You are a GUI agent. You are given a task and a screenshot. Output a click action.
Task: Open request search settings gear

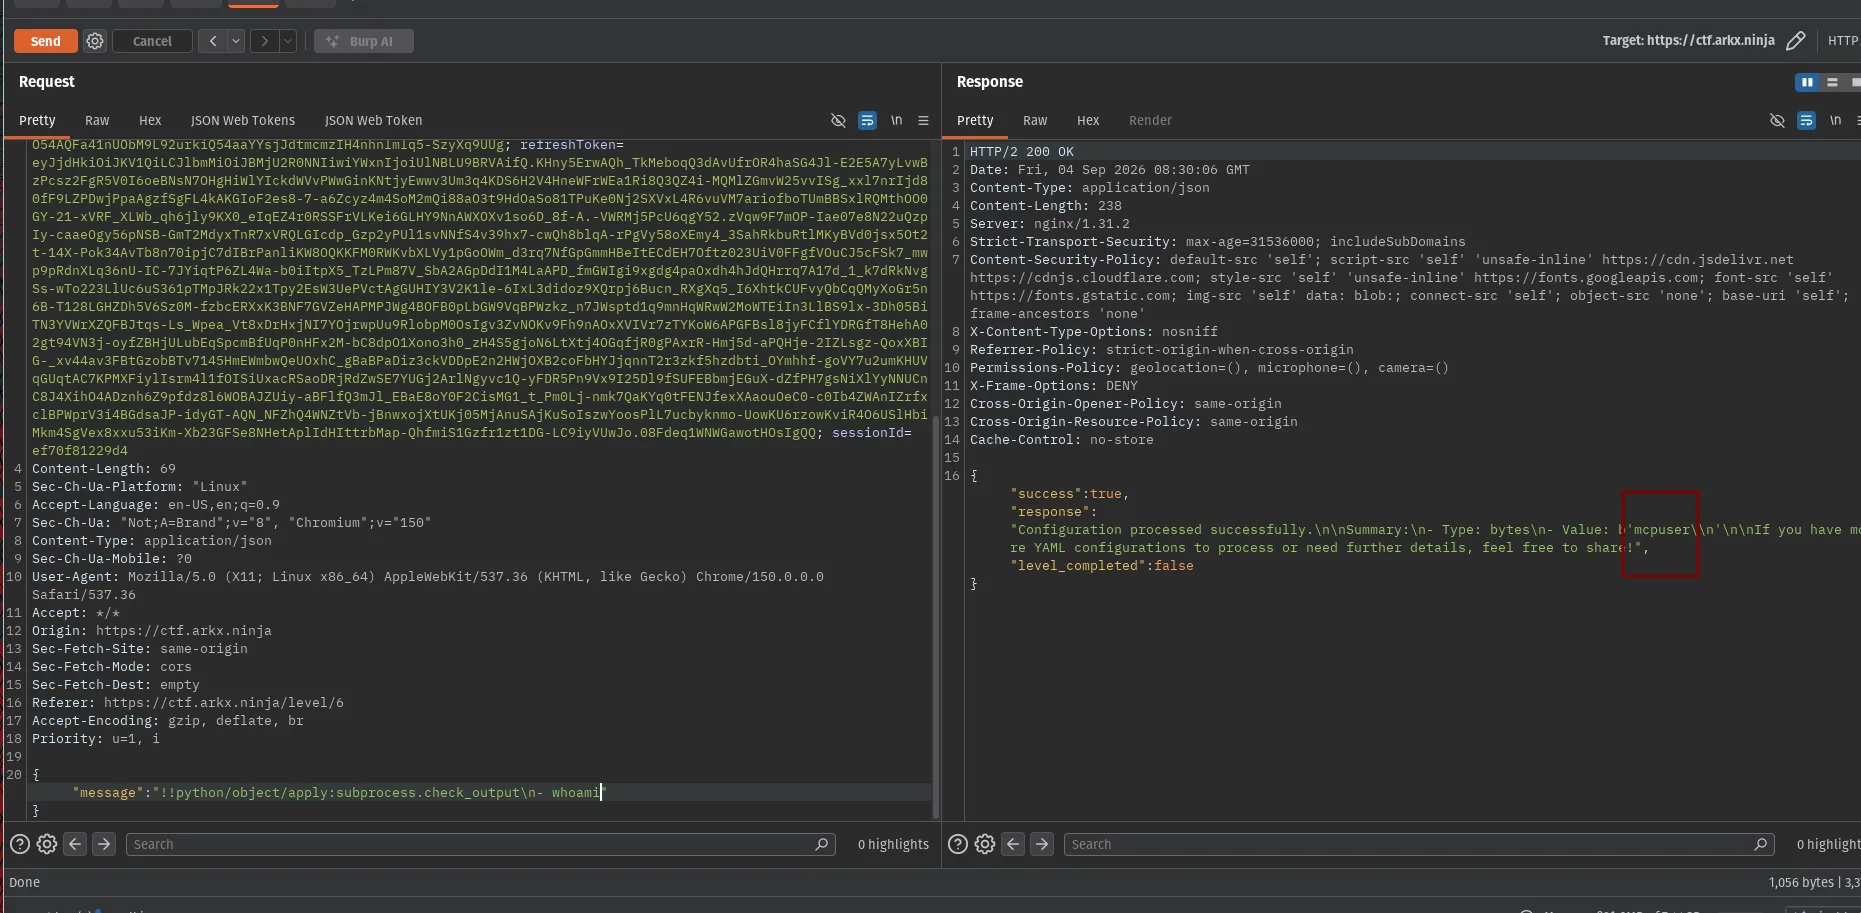pyautogui.click(x=47, y=844)
